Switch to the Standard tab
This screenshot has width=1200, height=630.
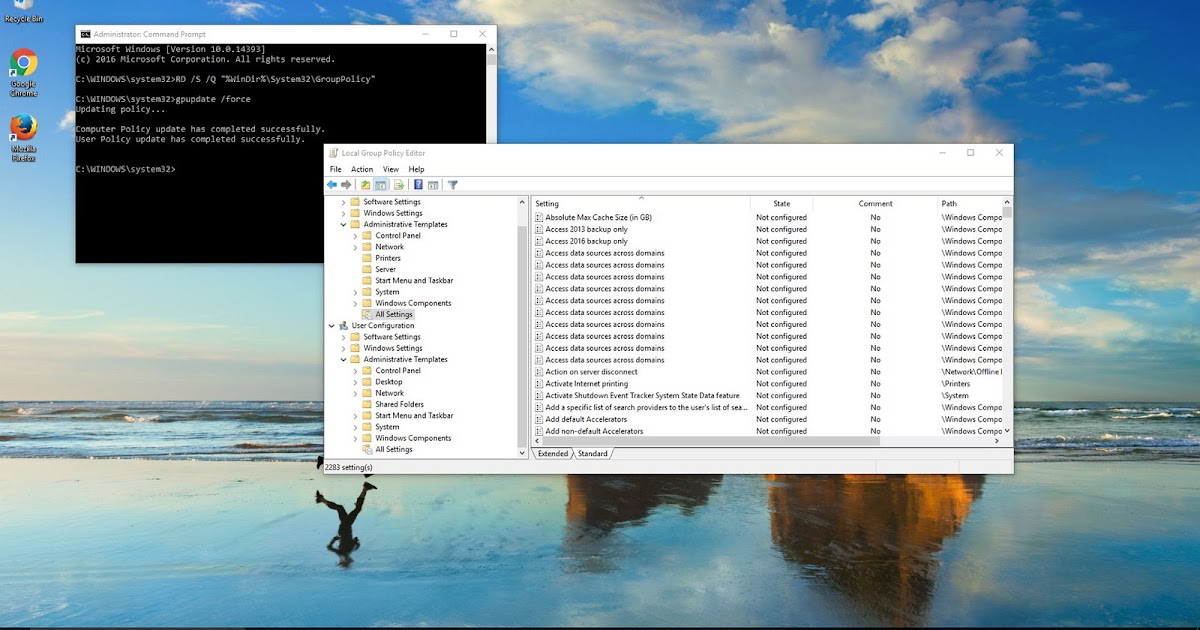594,453
